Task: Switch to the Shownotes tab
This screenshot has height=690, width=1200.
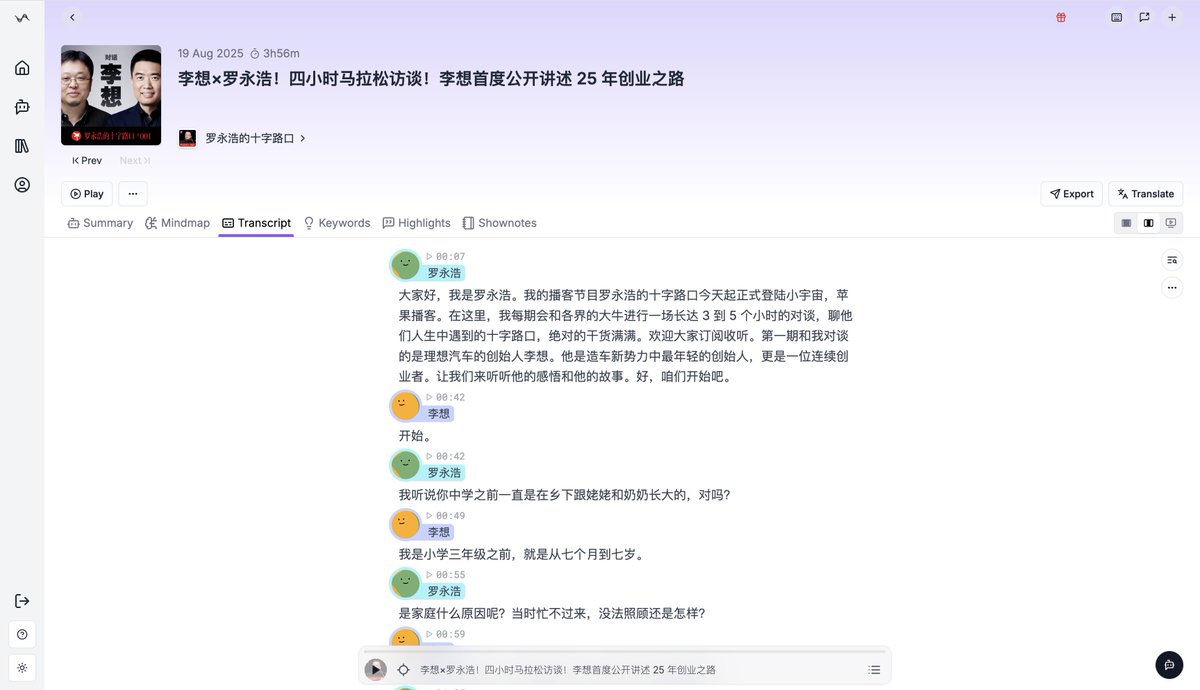Action: coord(500,223)
